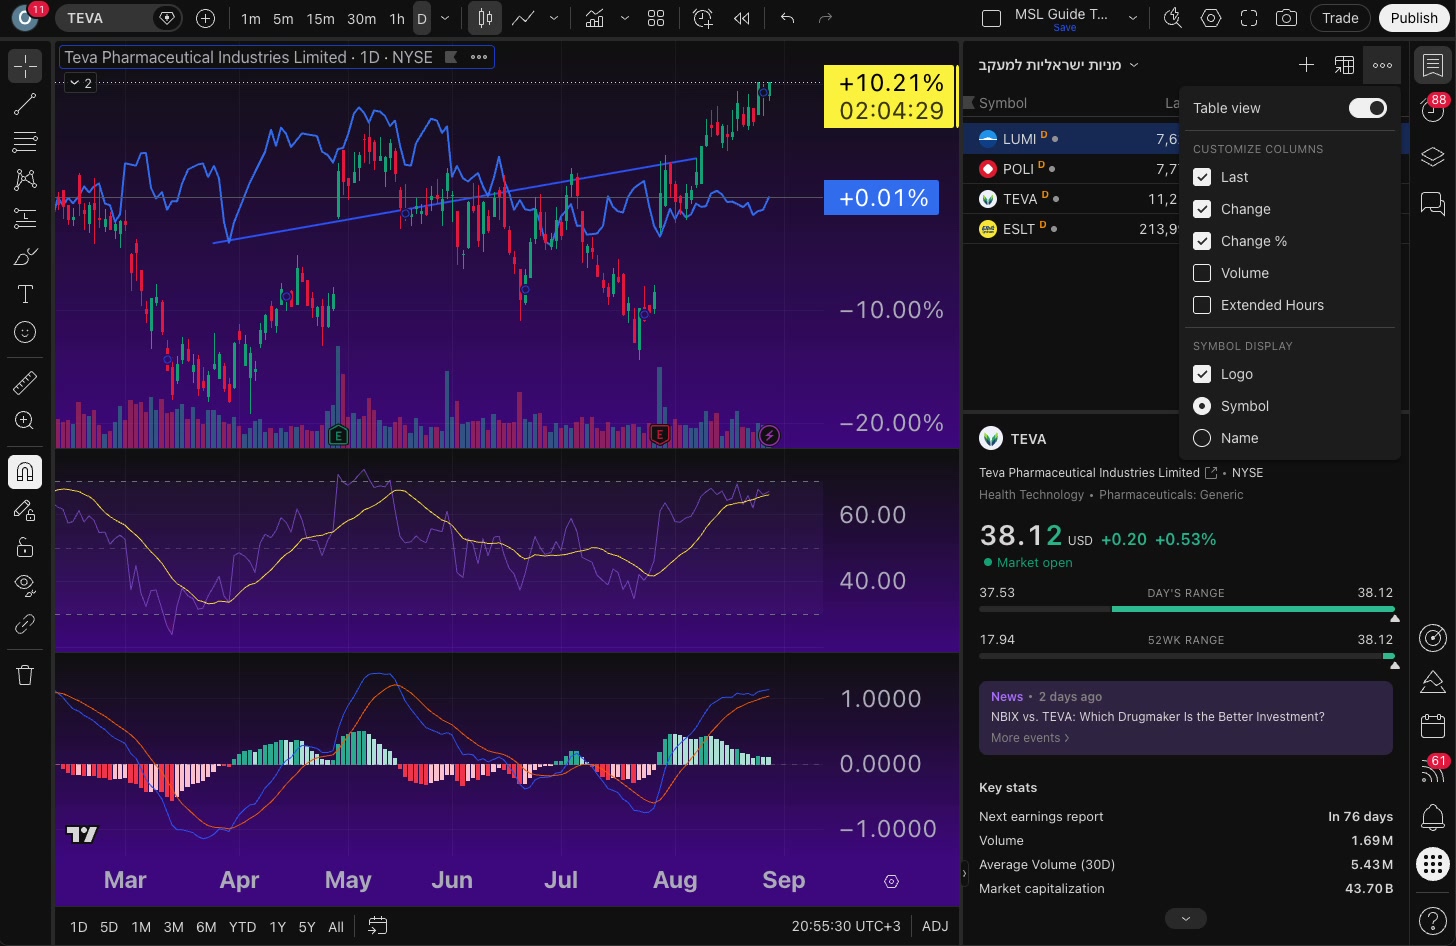The image size is (1456, 946).
Task: Click the Publish button
Action: click(x=1414, y=18)
